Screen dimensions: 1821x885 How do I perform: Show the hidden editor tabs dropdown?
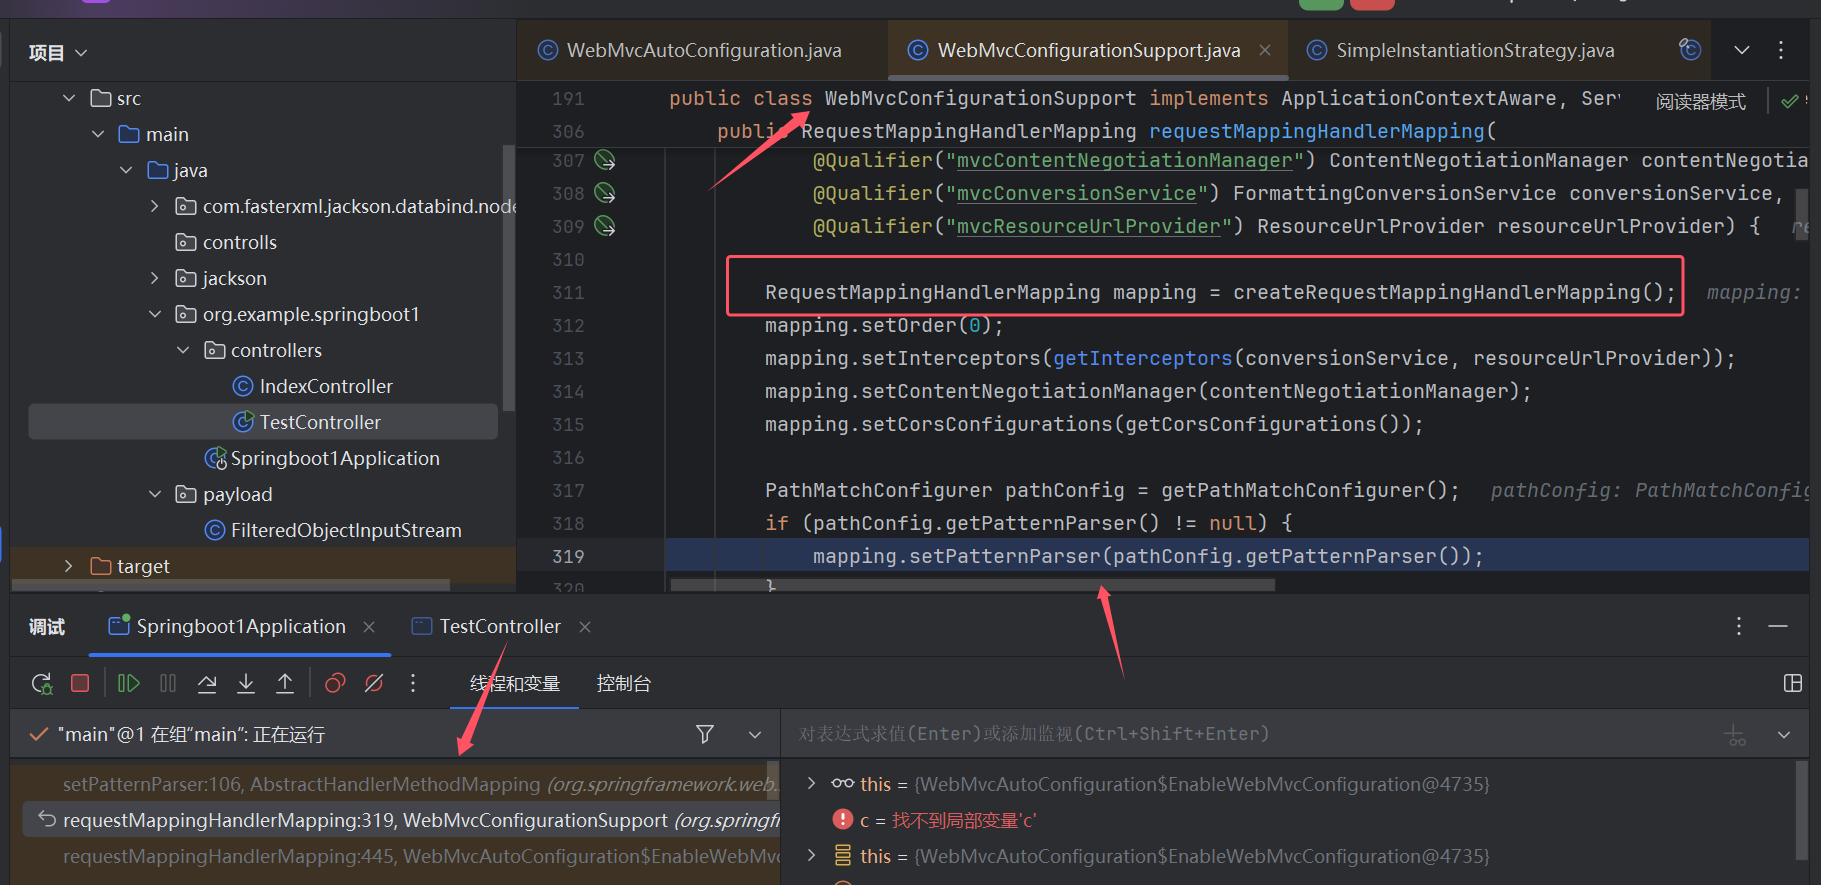click(x=1742, y=50)
